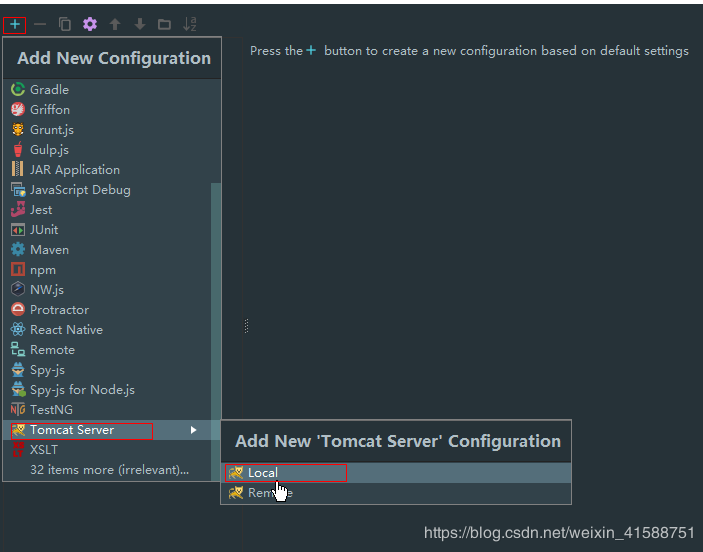The width and height of the screenshot is (703, 552).
Task: Click the React Native atom icon
Action: tap(18, 330)
